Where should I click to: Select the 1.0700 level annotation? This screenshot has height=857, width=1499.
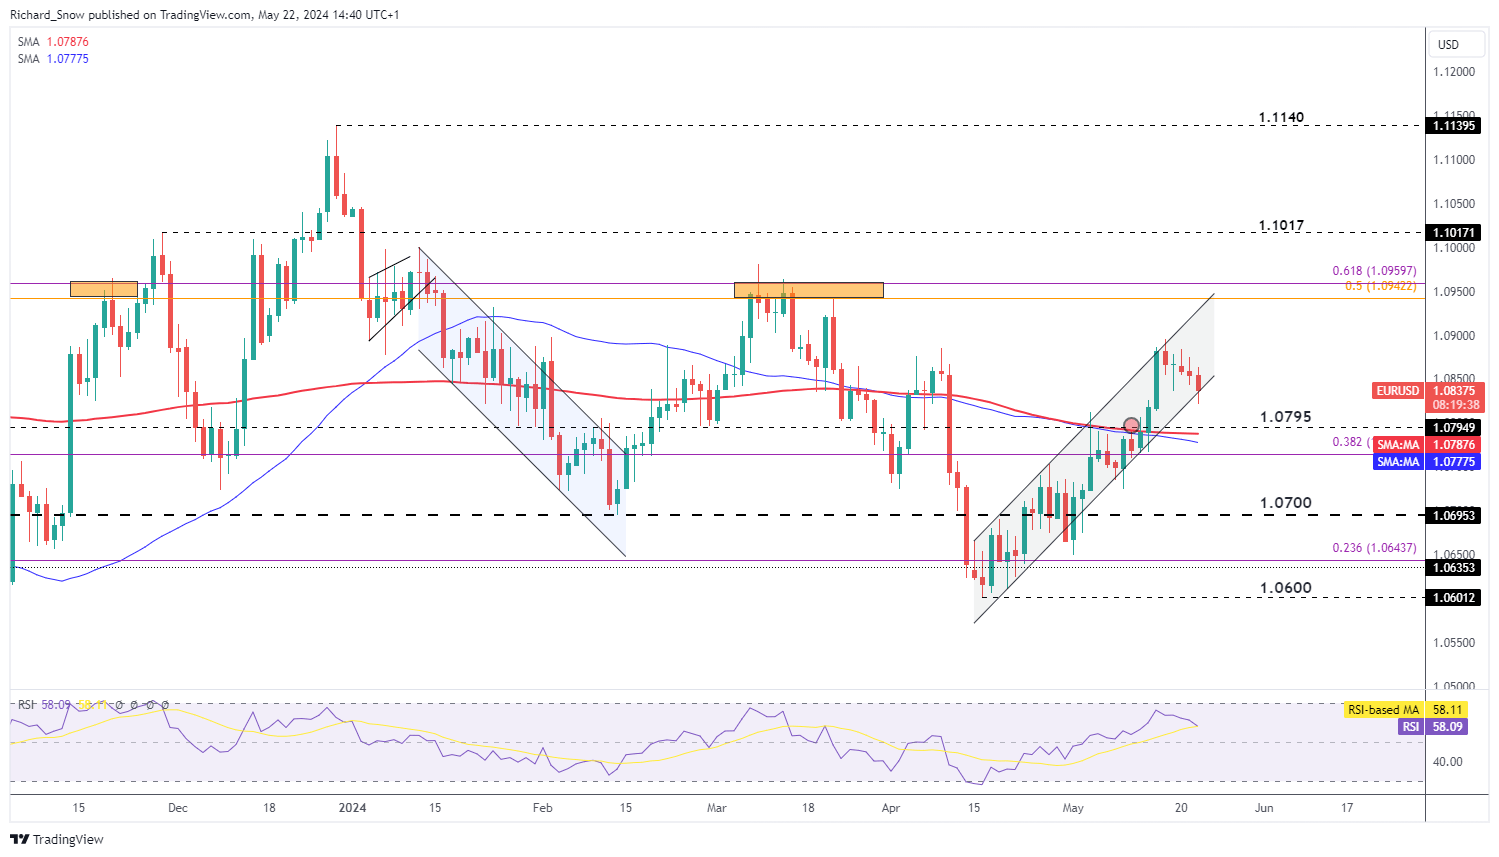click(1285, 503)
